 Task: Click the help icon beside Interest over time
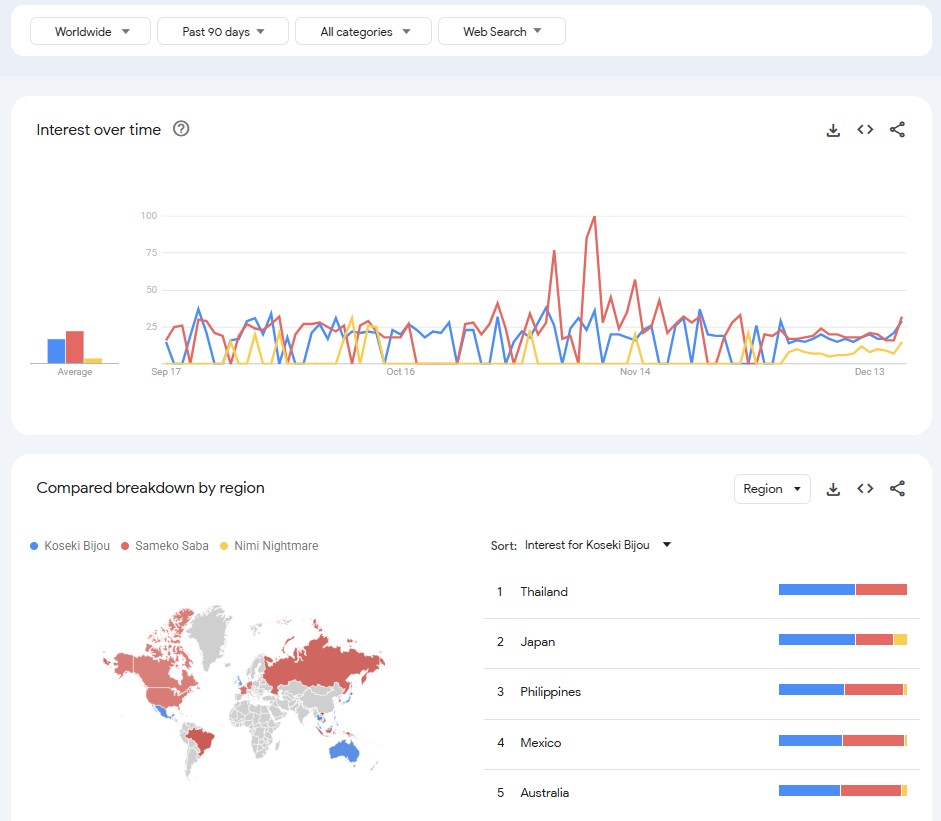click(x=181, y=128)
